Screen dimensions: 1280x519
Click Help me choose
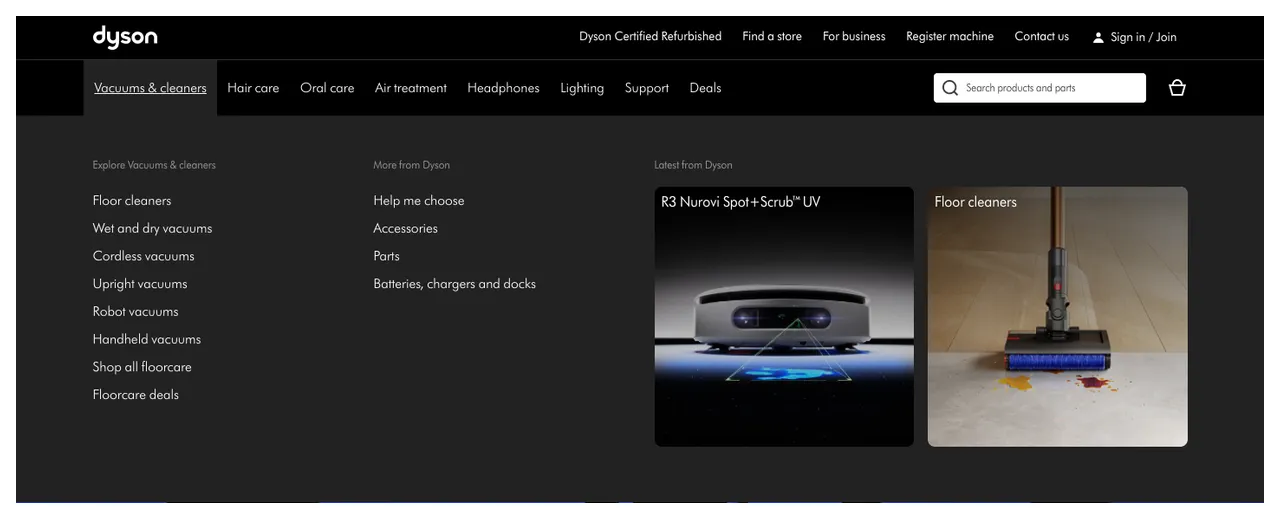tap(419, 201)
